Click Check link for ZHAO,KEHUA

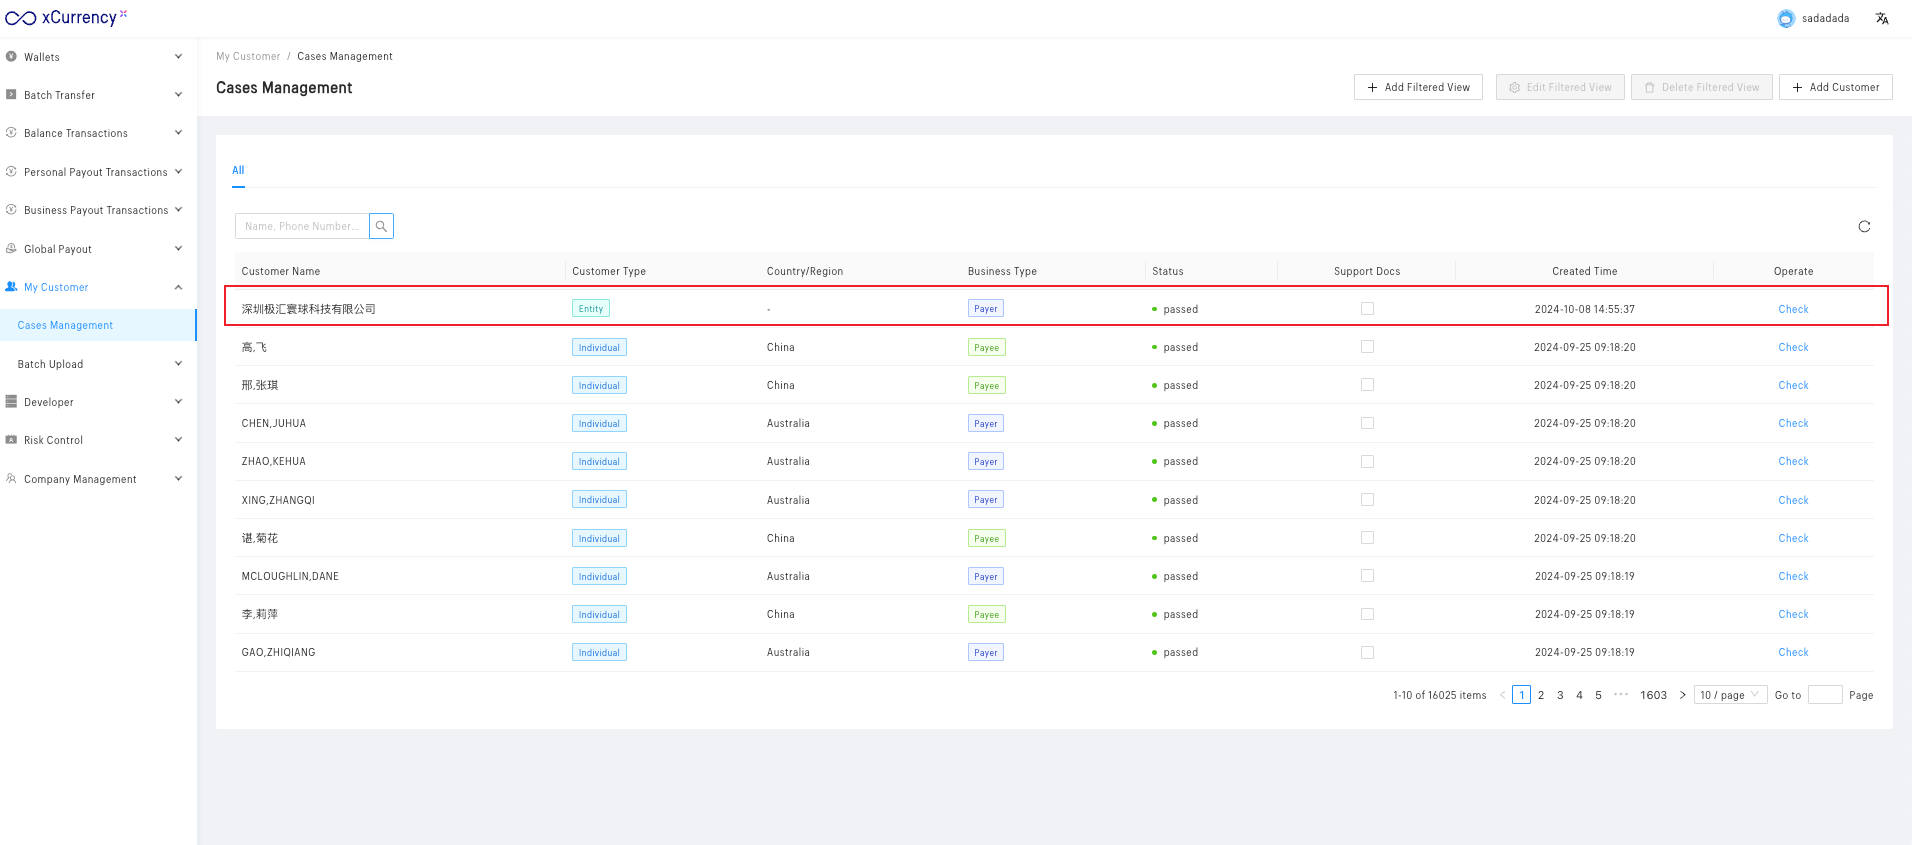pyautogui.click(x=1793, y=462)
